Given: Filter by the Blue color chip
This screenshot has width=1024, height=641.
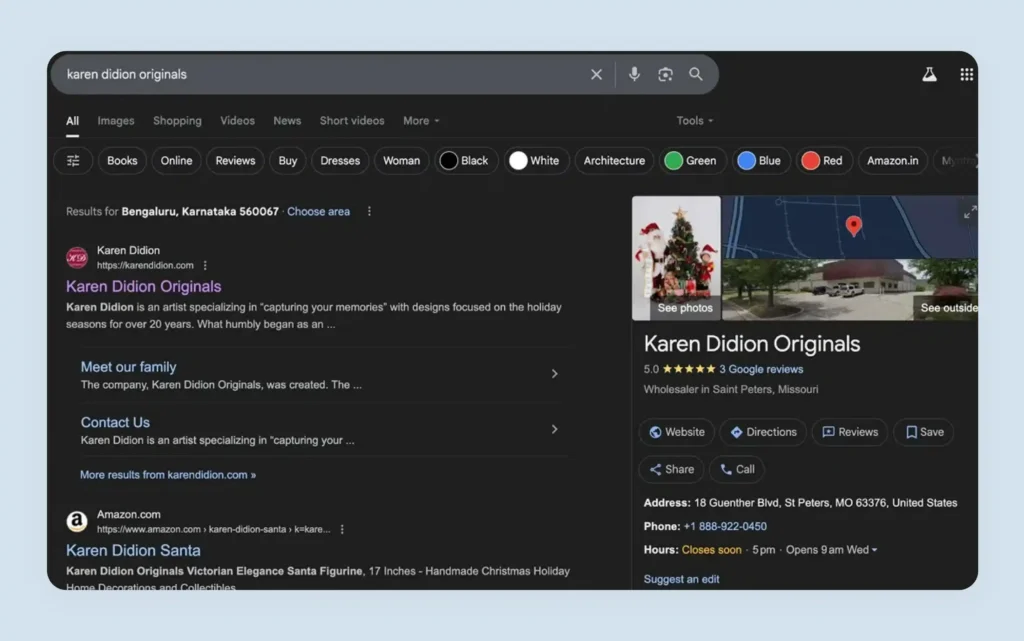Looking at the screenshot, I should point(761,161).
